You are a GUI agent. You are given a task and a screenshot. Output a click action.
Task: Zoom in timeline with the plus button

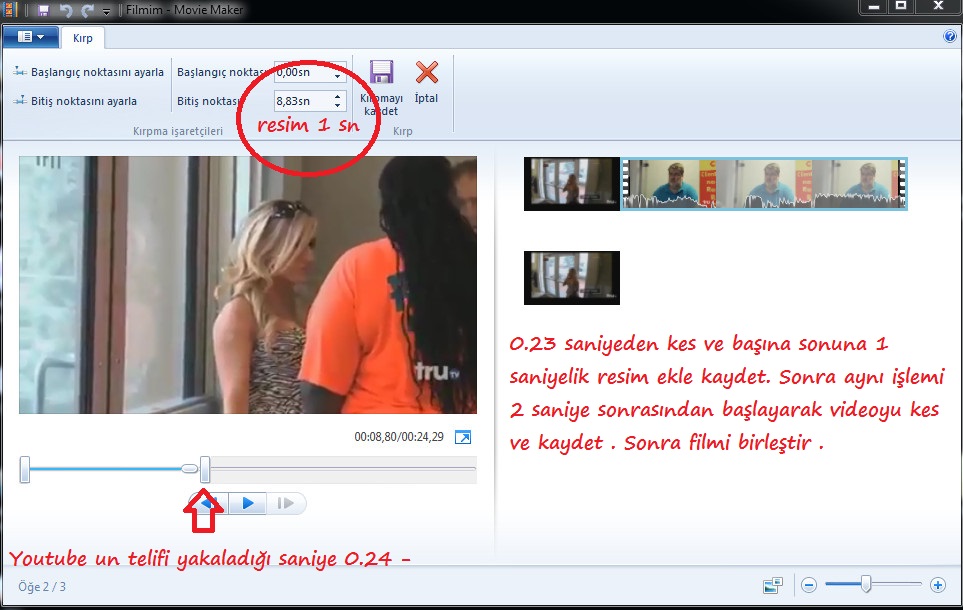point(937,585)
